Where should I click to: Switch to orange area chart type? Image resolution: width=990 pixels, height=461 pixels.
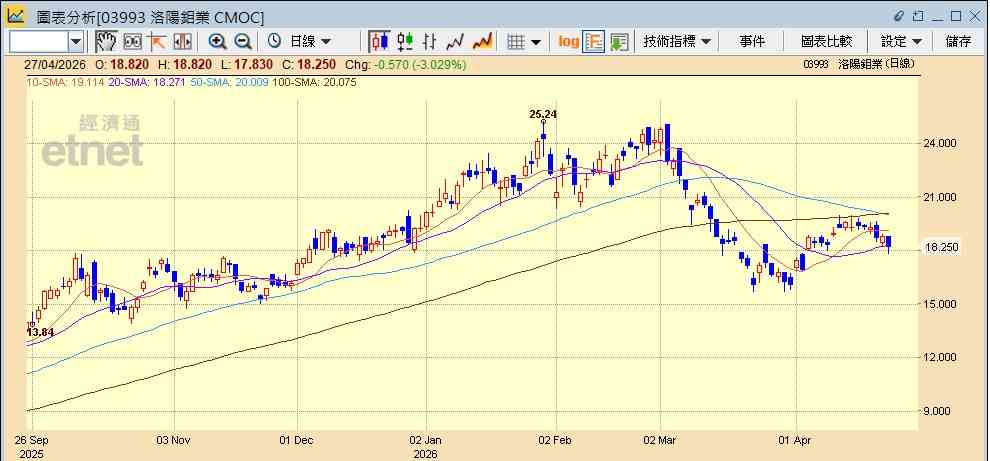pos(482,42)
